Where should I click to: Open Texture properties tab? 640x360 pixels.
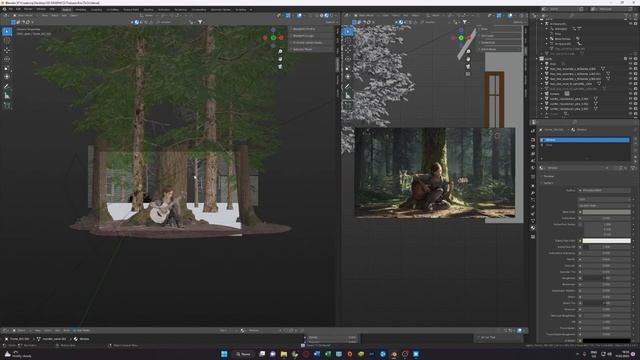click(x=533, y=236)
